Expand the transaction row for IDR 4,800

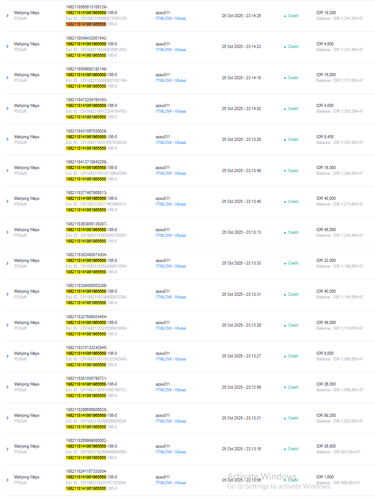[x=7, y=47]
